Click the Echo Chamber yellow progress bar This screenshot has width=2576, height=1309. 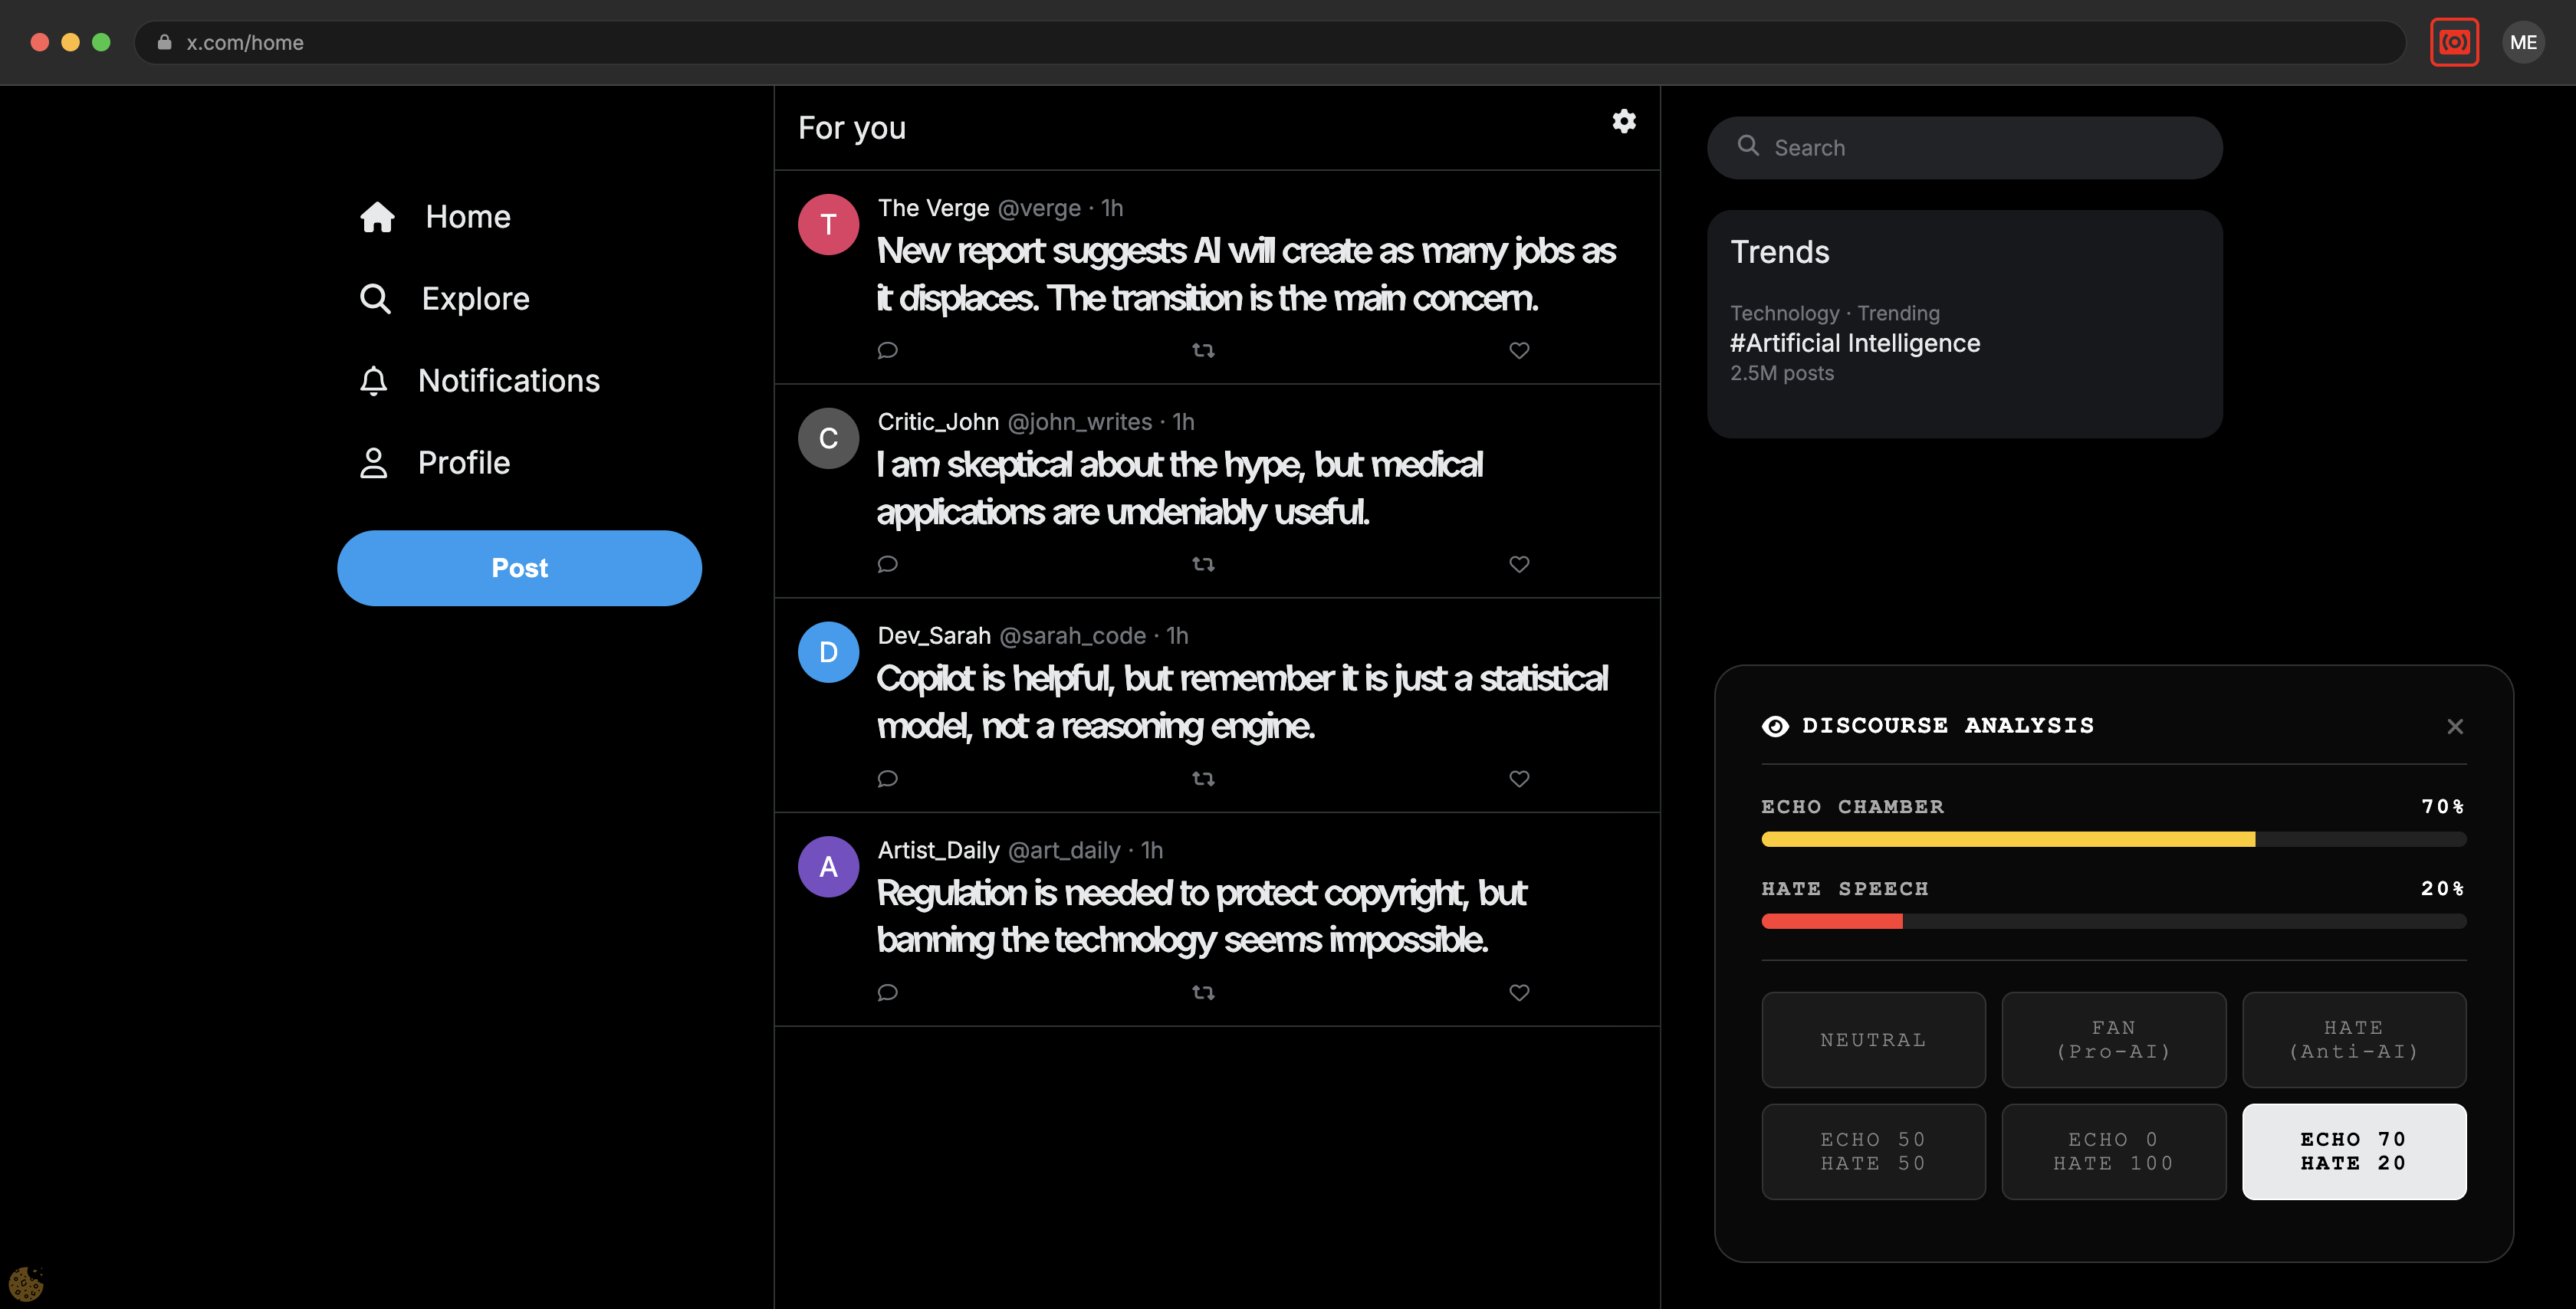coord(2006,839)
